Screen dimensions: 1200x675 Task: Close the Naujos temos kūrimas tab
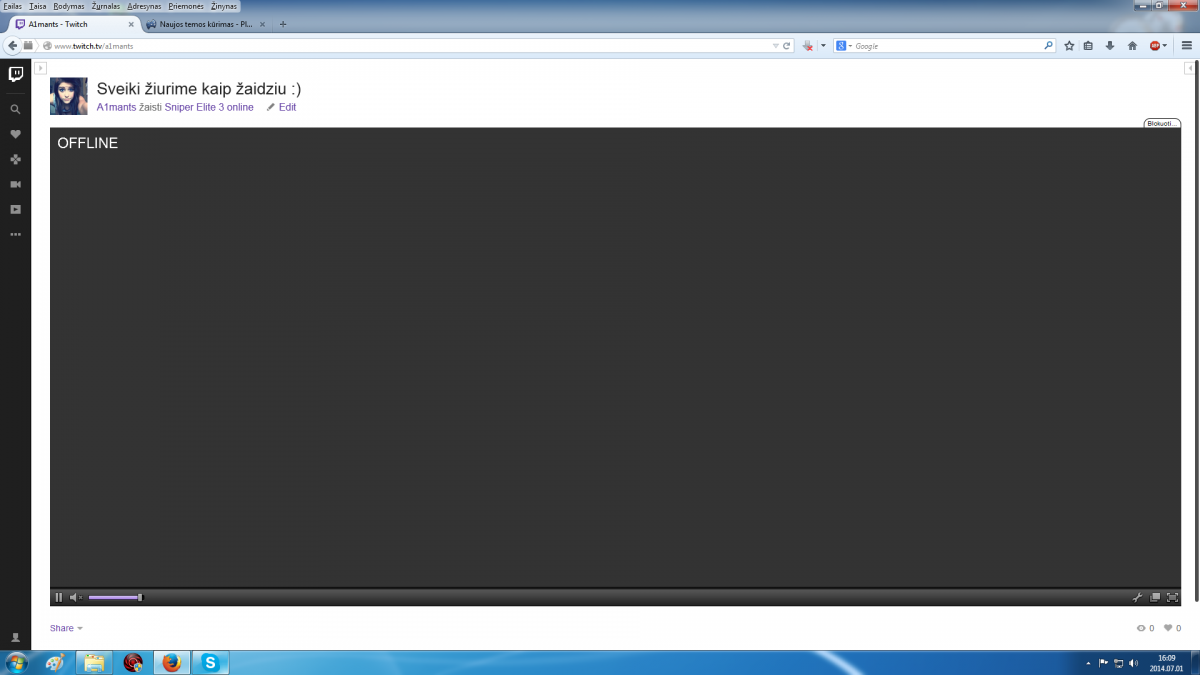point(262,24)
